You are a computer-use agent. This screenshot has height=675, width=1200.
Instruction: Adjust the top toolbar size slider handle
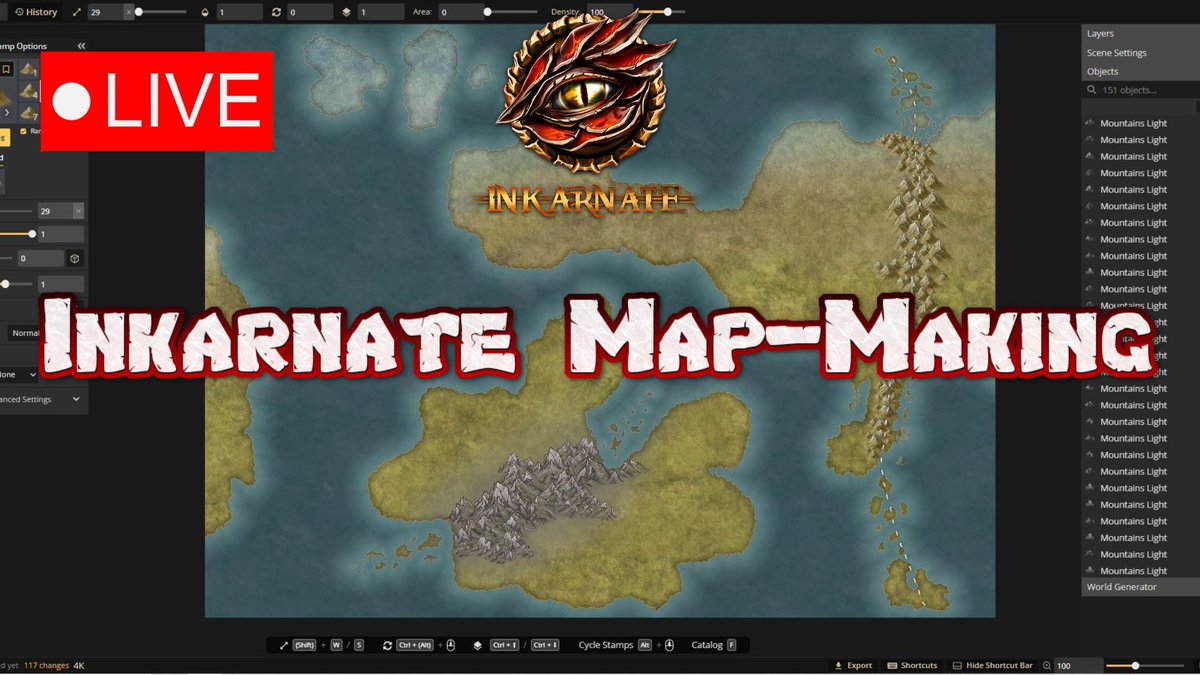click(138, 12)
